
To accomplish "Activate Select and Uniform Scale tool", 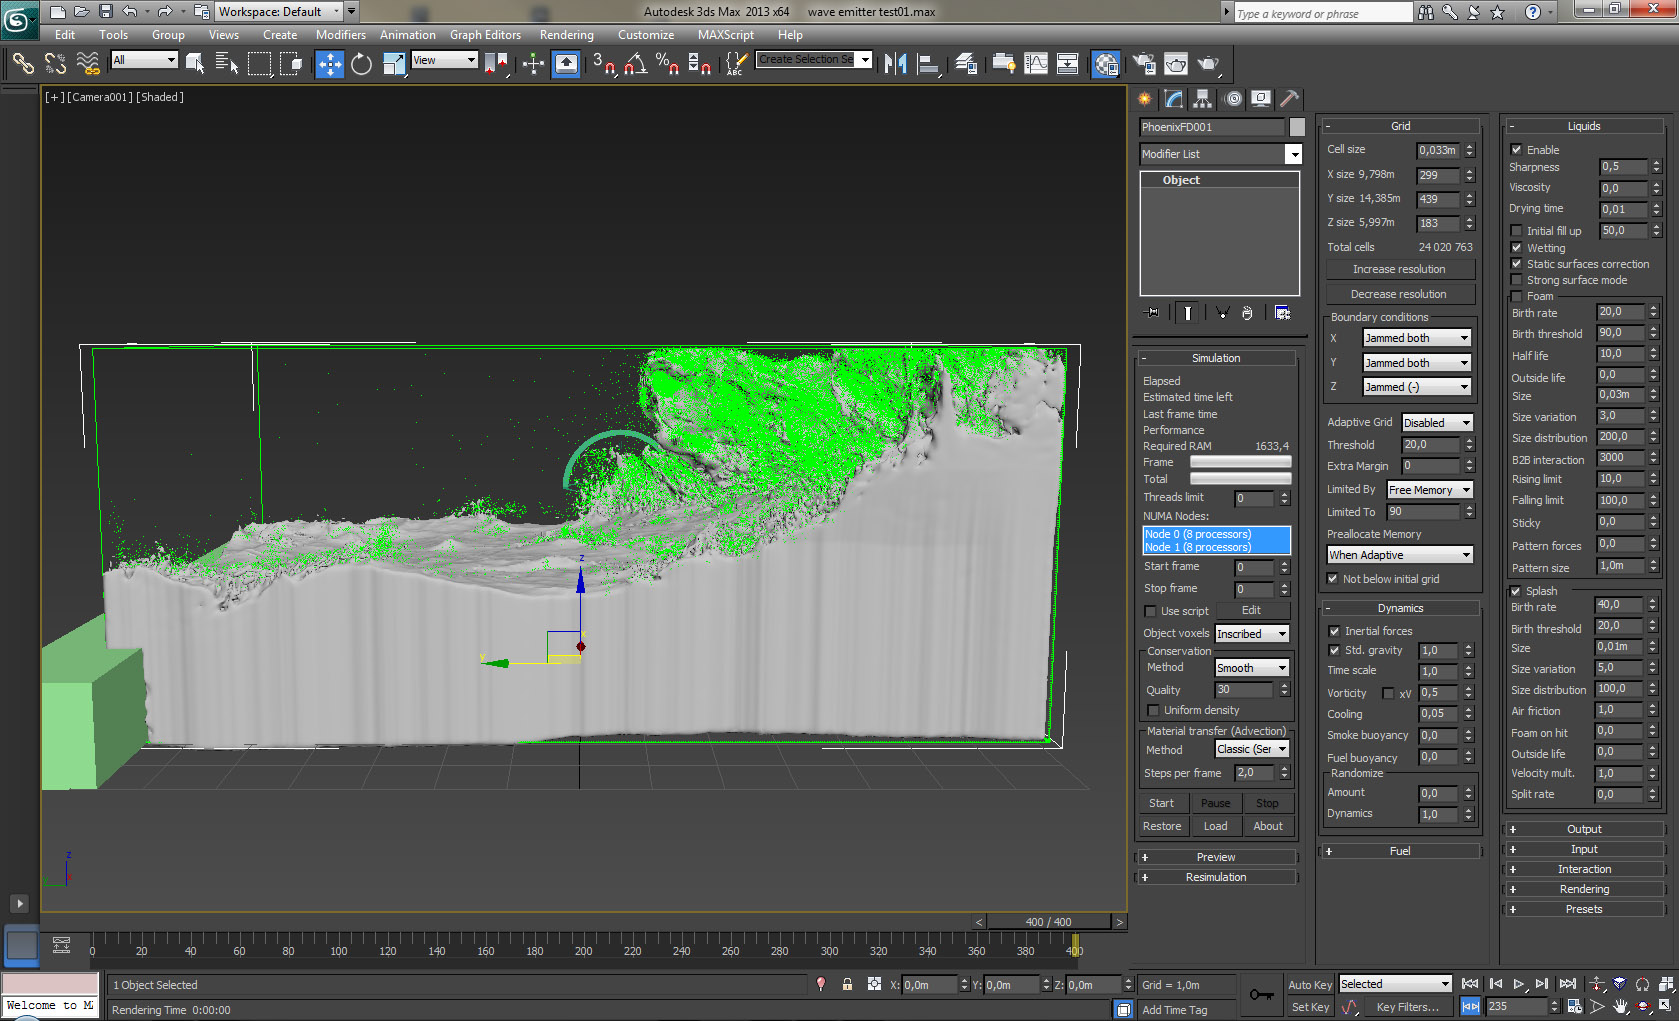I will coord(394,64).
